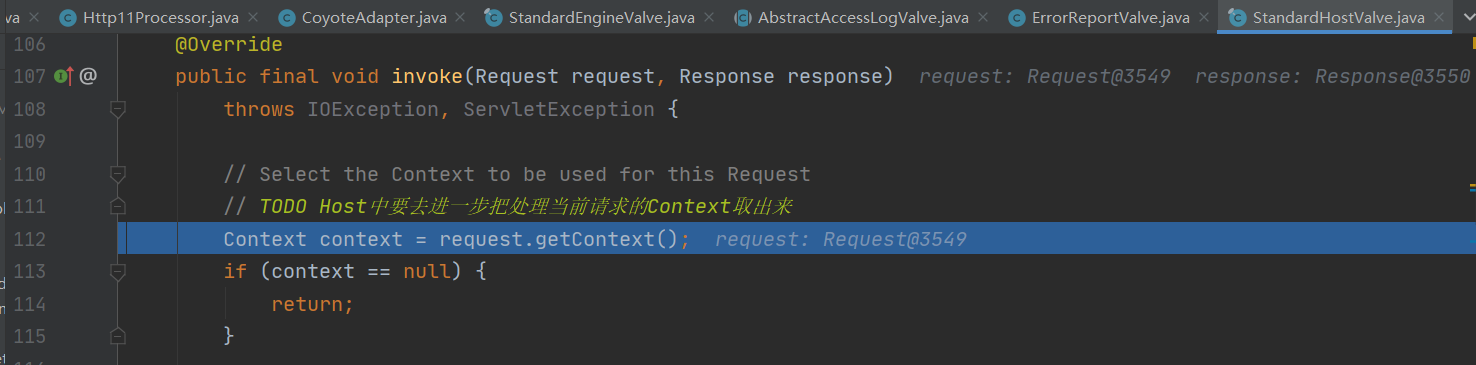Open the hidden tabs dropdown arrow

coord(1469,17)
